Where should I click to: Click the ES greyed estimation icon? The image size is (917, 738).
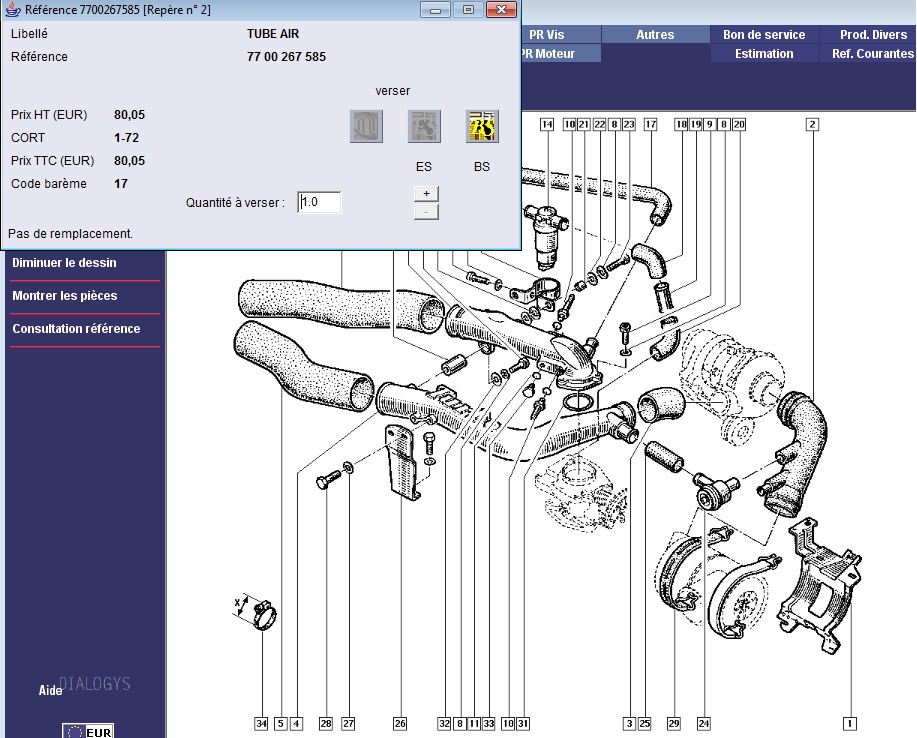tap(424, 126)
